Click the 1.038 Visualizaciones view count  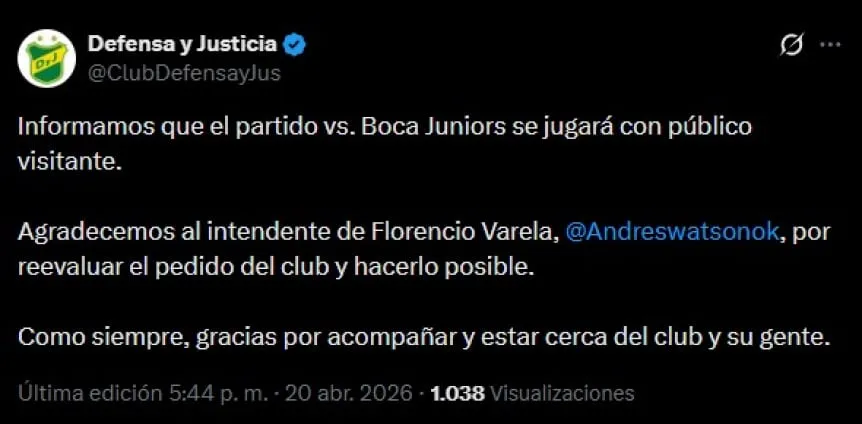(x=532, y=393)
